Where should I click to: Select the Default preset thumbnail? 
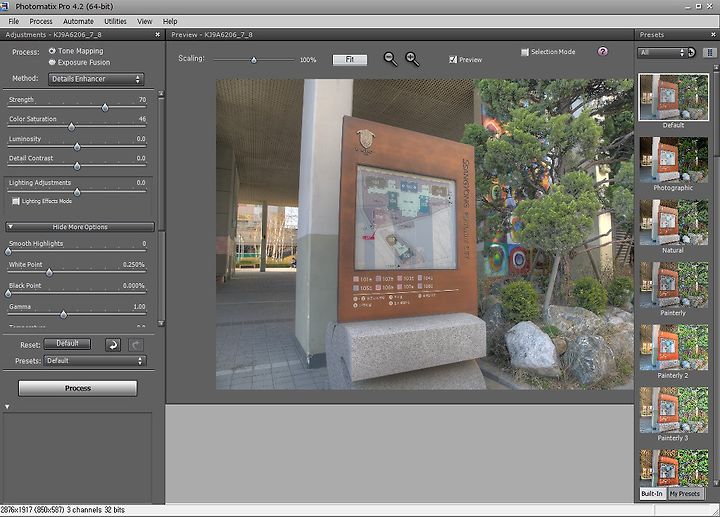674,97
